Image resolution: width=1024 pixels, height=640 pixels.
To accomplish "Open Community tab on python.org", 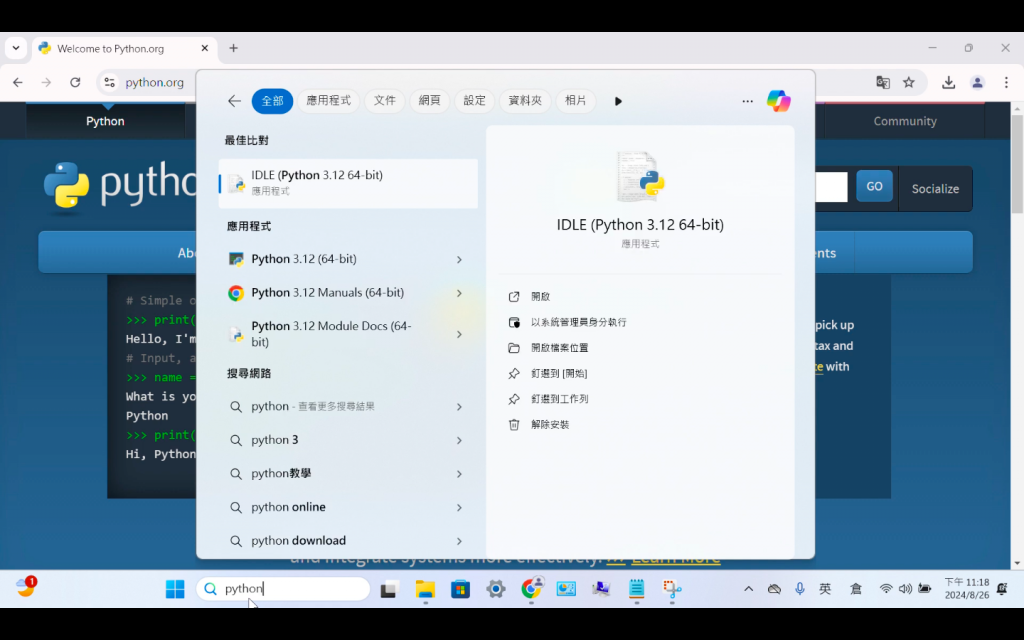I will (x=904, y=121).
